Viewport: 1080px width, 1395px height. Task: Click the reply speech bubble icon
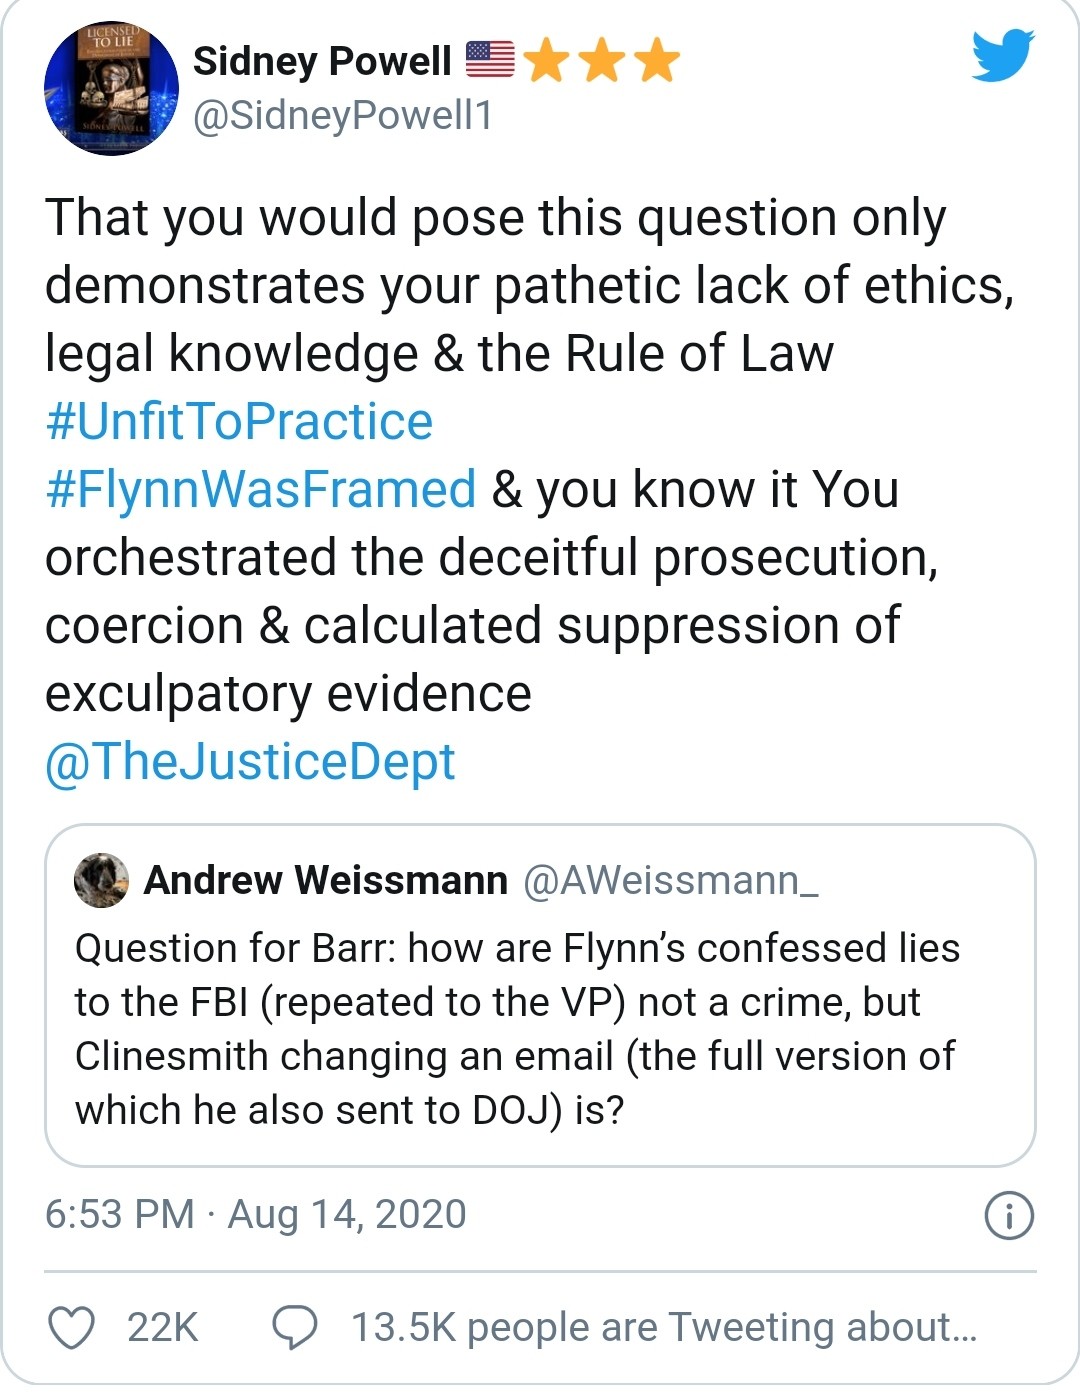(295, 1327)
